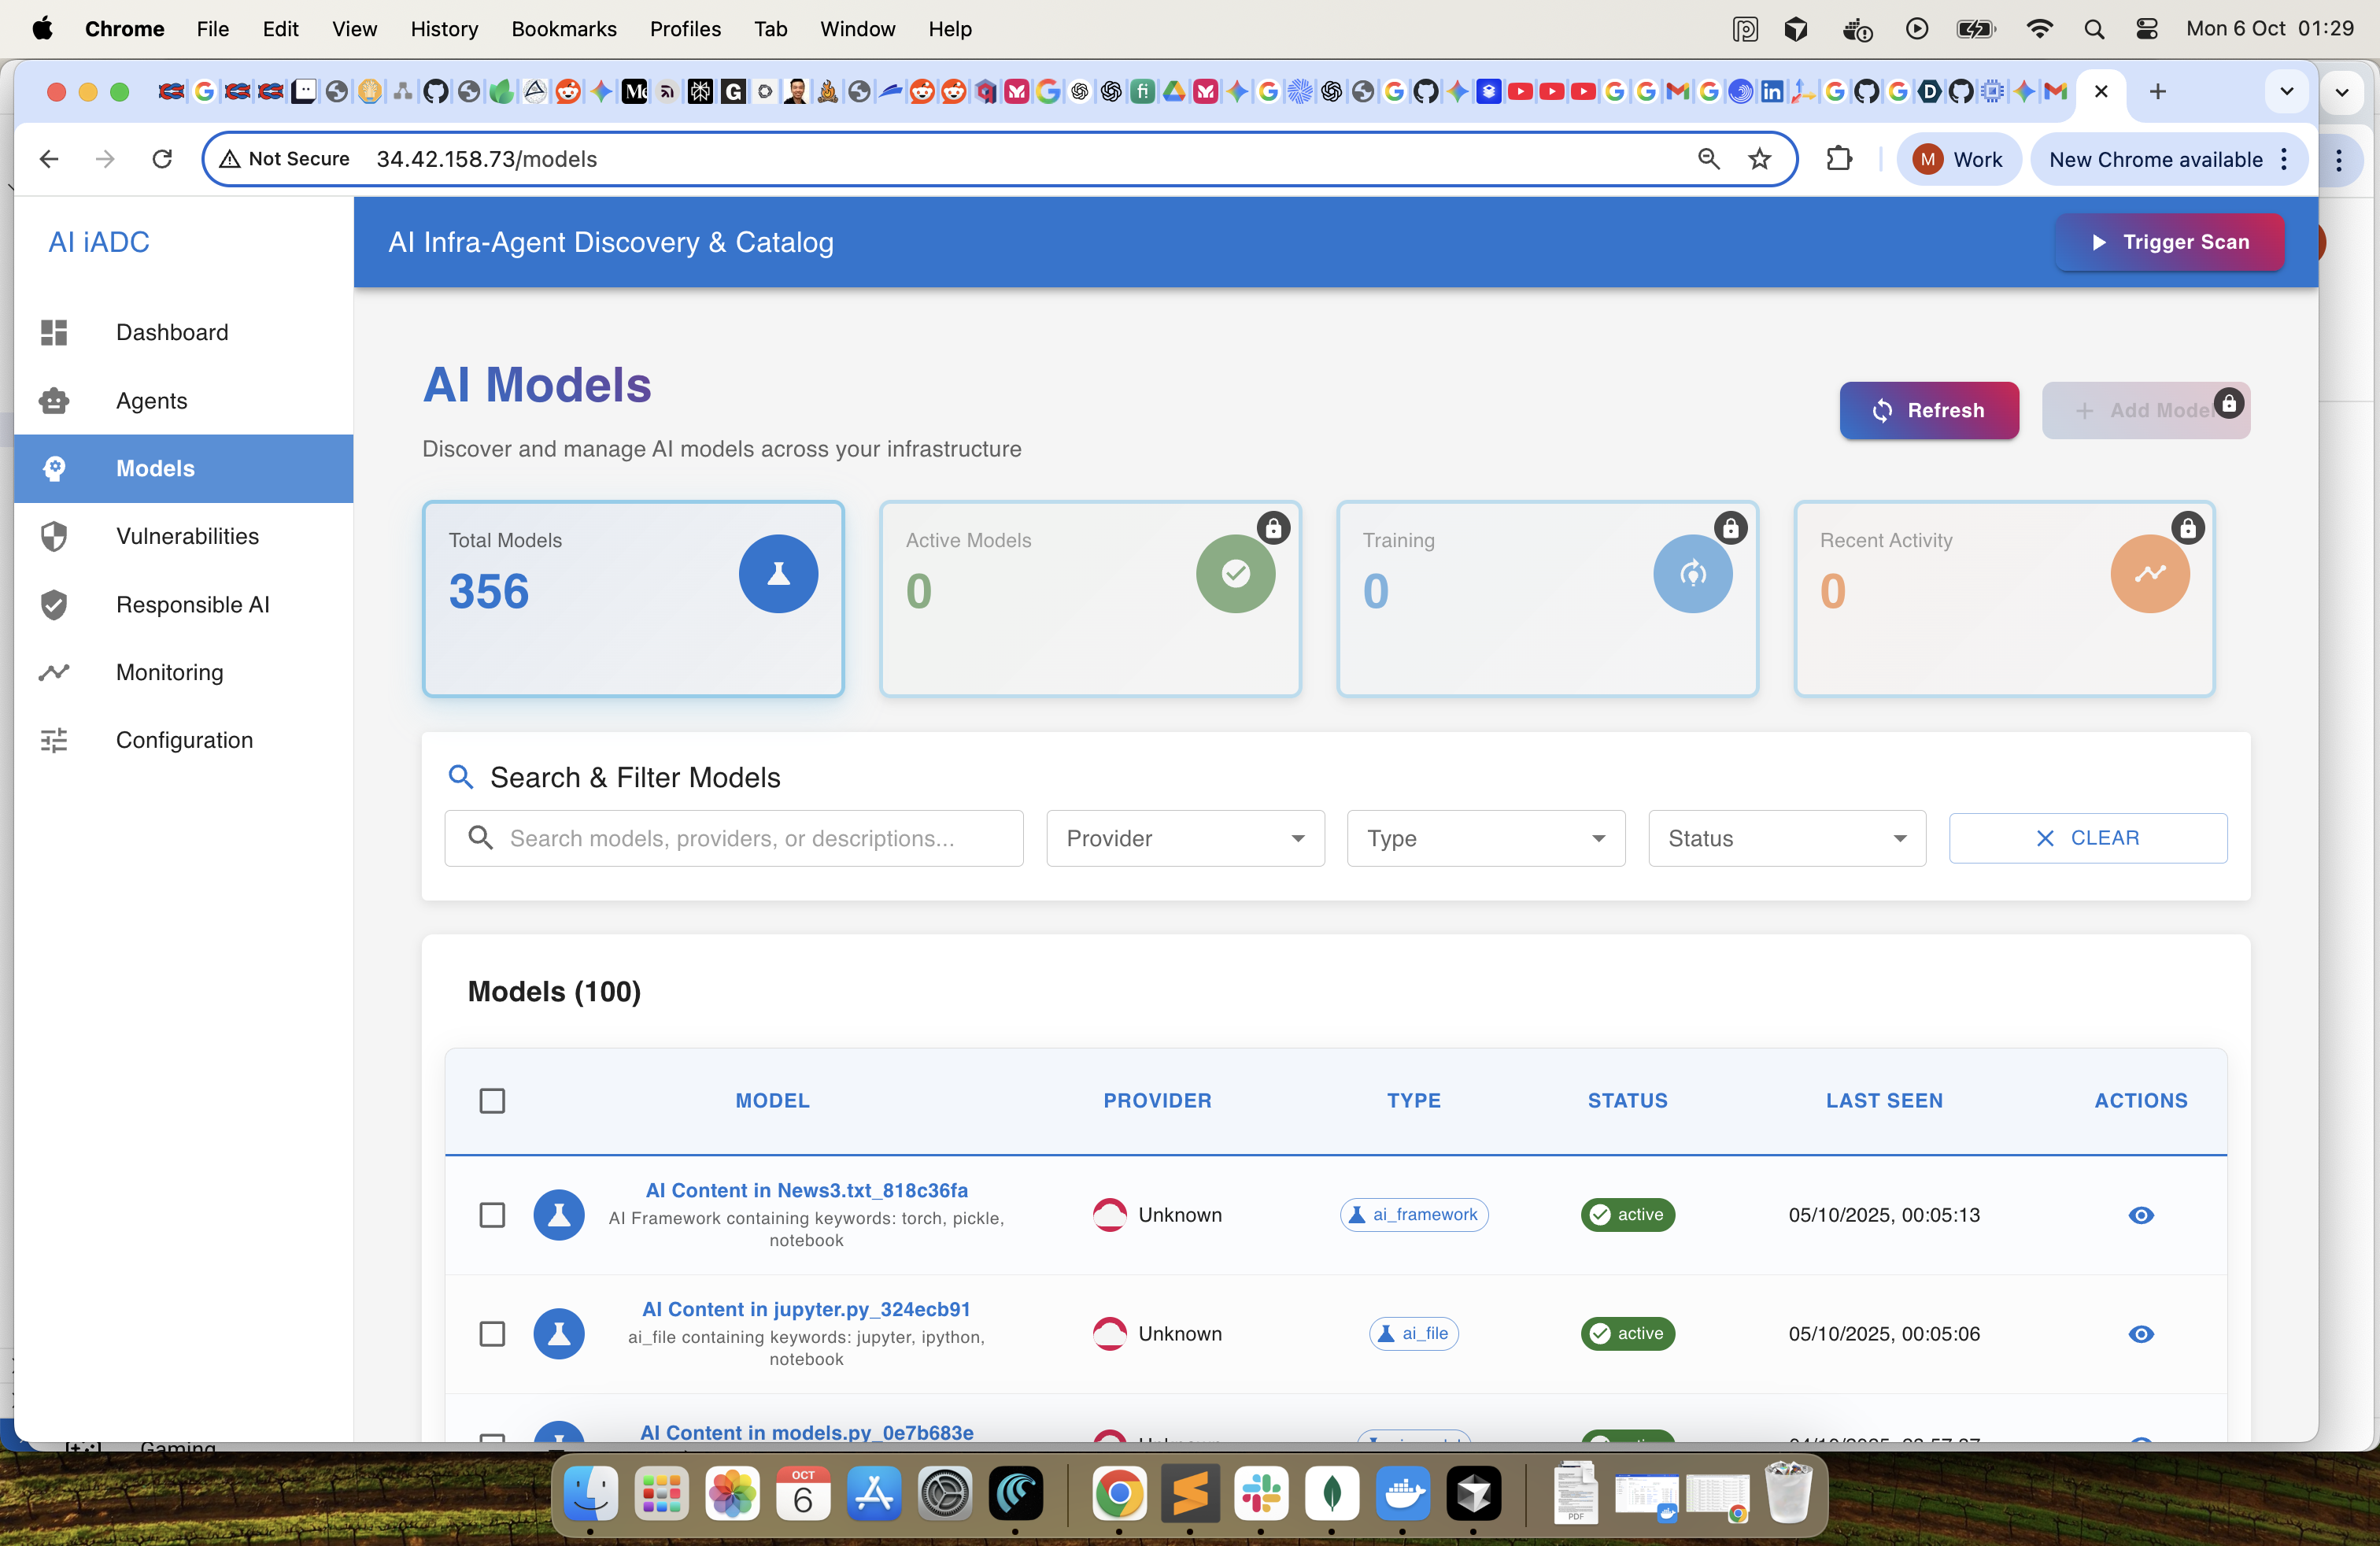View details via eye icon for jupyter.py_324ecb91
The image size is (2380, 1546).
pos(2141,1334)
